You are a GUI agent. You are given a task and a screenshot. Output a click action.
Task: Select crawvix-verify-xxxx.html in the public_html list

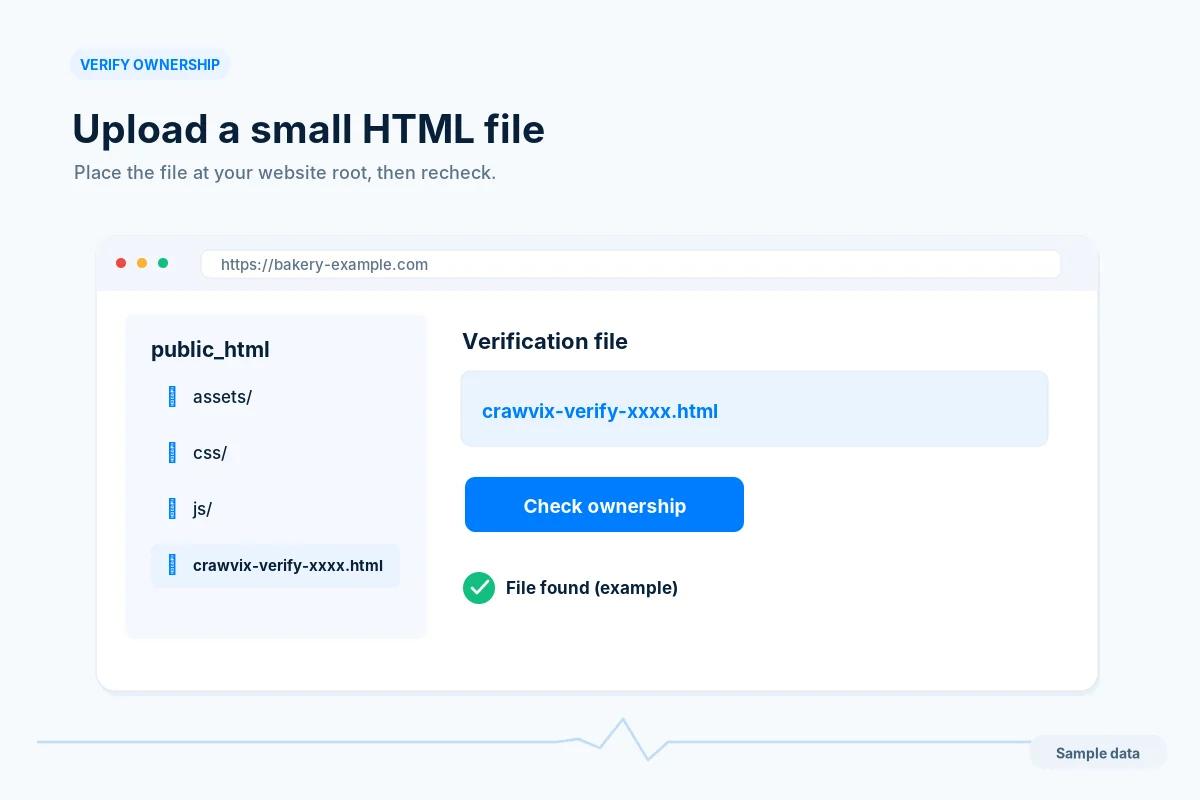(275, 566)
